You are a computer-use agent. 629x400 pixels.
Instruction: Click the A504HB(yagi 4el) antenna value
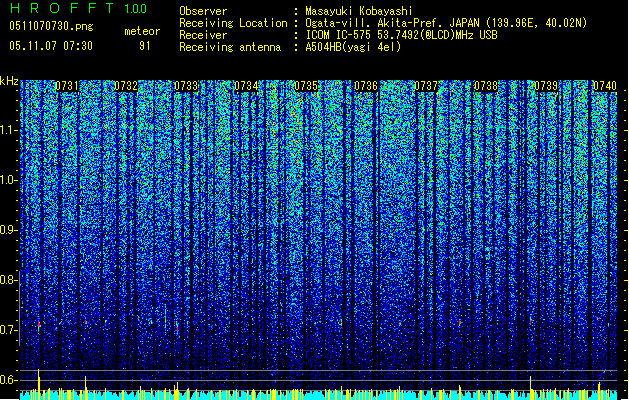[353, 47]
